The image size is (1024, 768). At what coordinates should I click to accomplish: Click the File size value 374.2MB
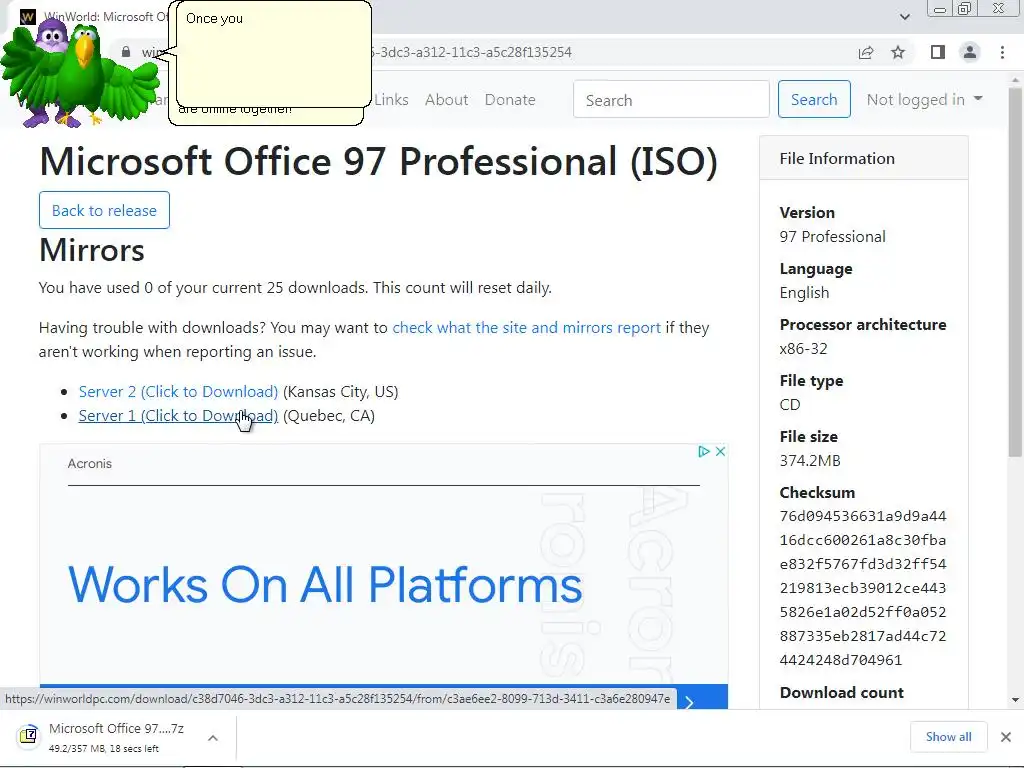tap(810, 460)
